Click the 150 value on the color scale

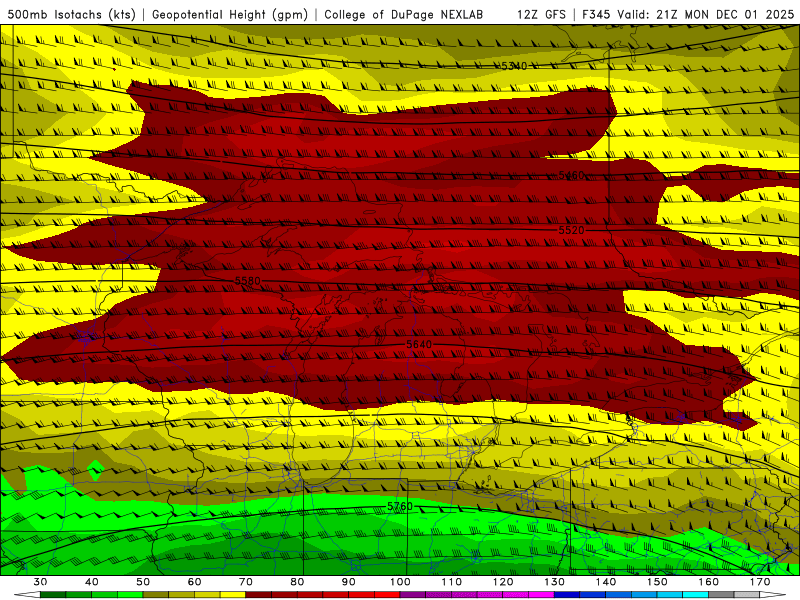click(x=657, y=582)
